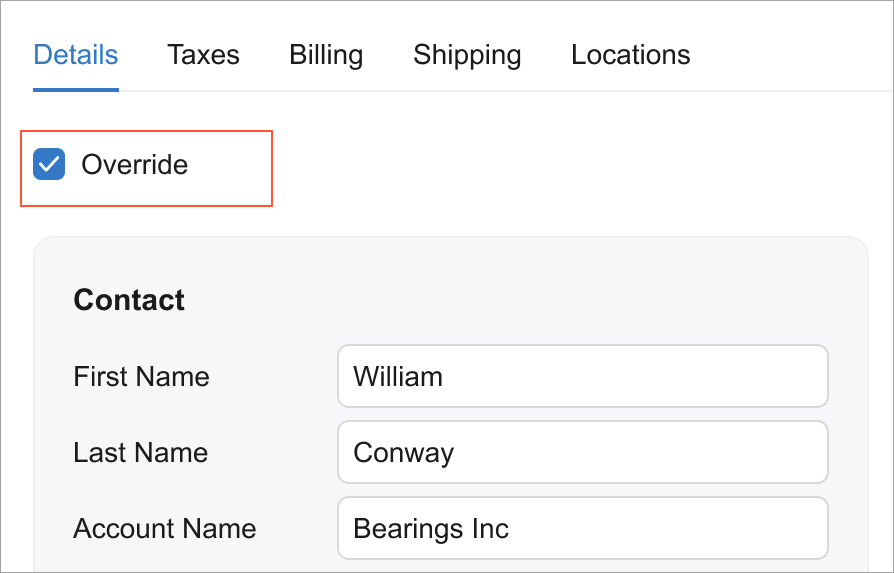Click the Override label text
Image resolution: width=894 pixels, height=573 pixels.
134,164
